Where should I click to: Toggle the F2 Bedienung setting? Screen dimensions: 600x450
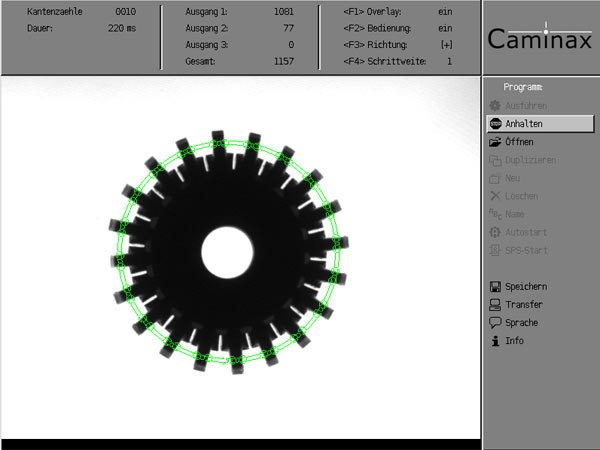[x=444, y=28]
